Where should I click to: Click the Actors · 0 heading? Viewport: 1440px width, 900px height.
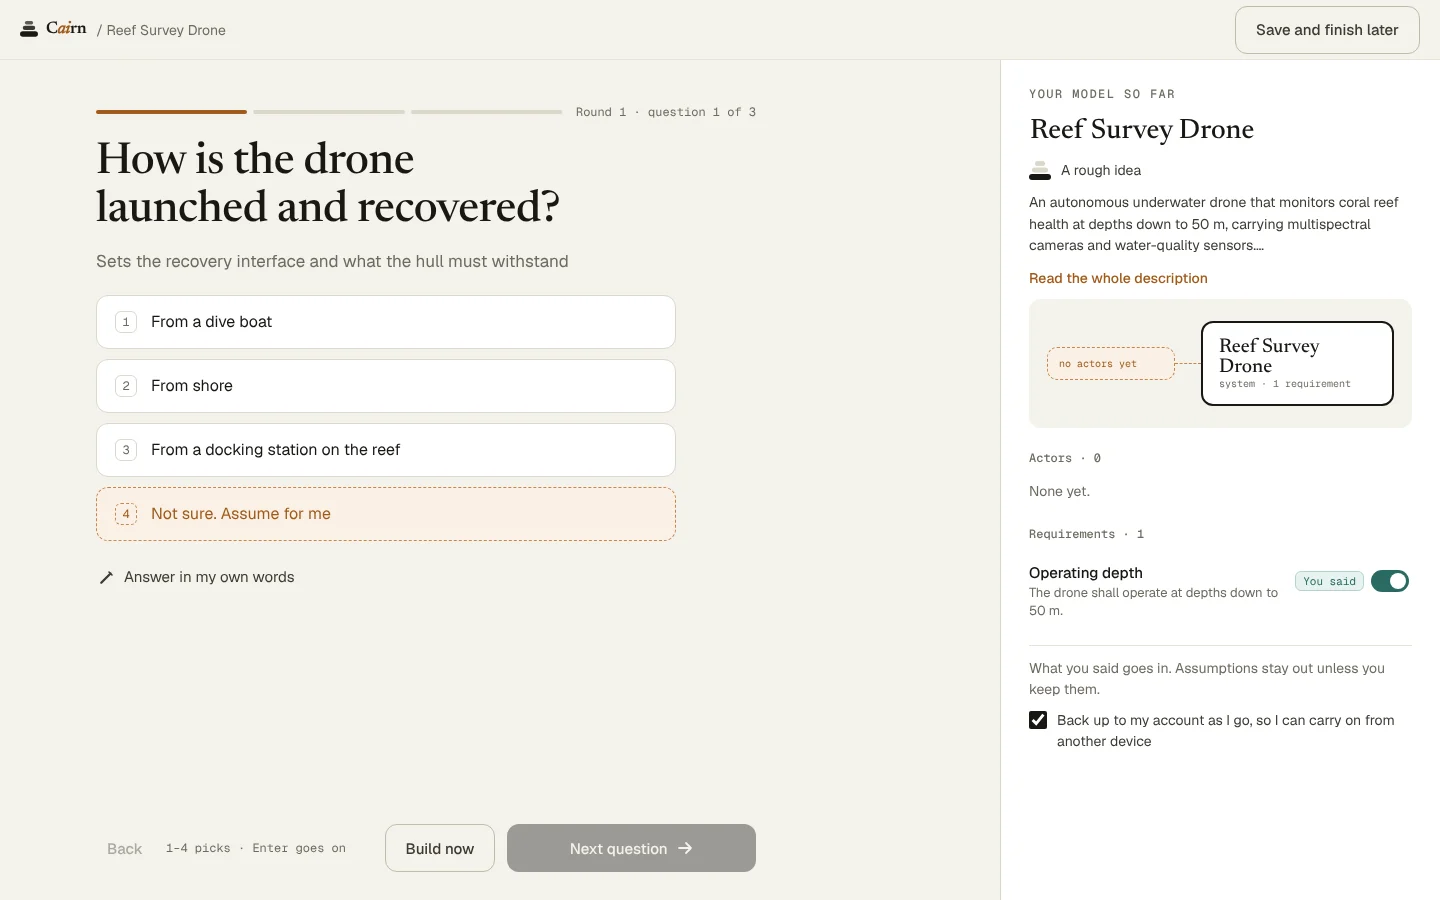pyautogui.click(x=1065, y=458)
